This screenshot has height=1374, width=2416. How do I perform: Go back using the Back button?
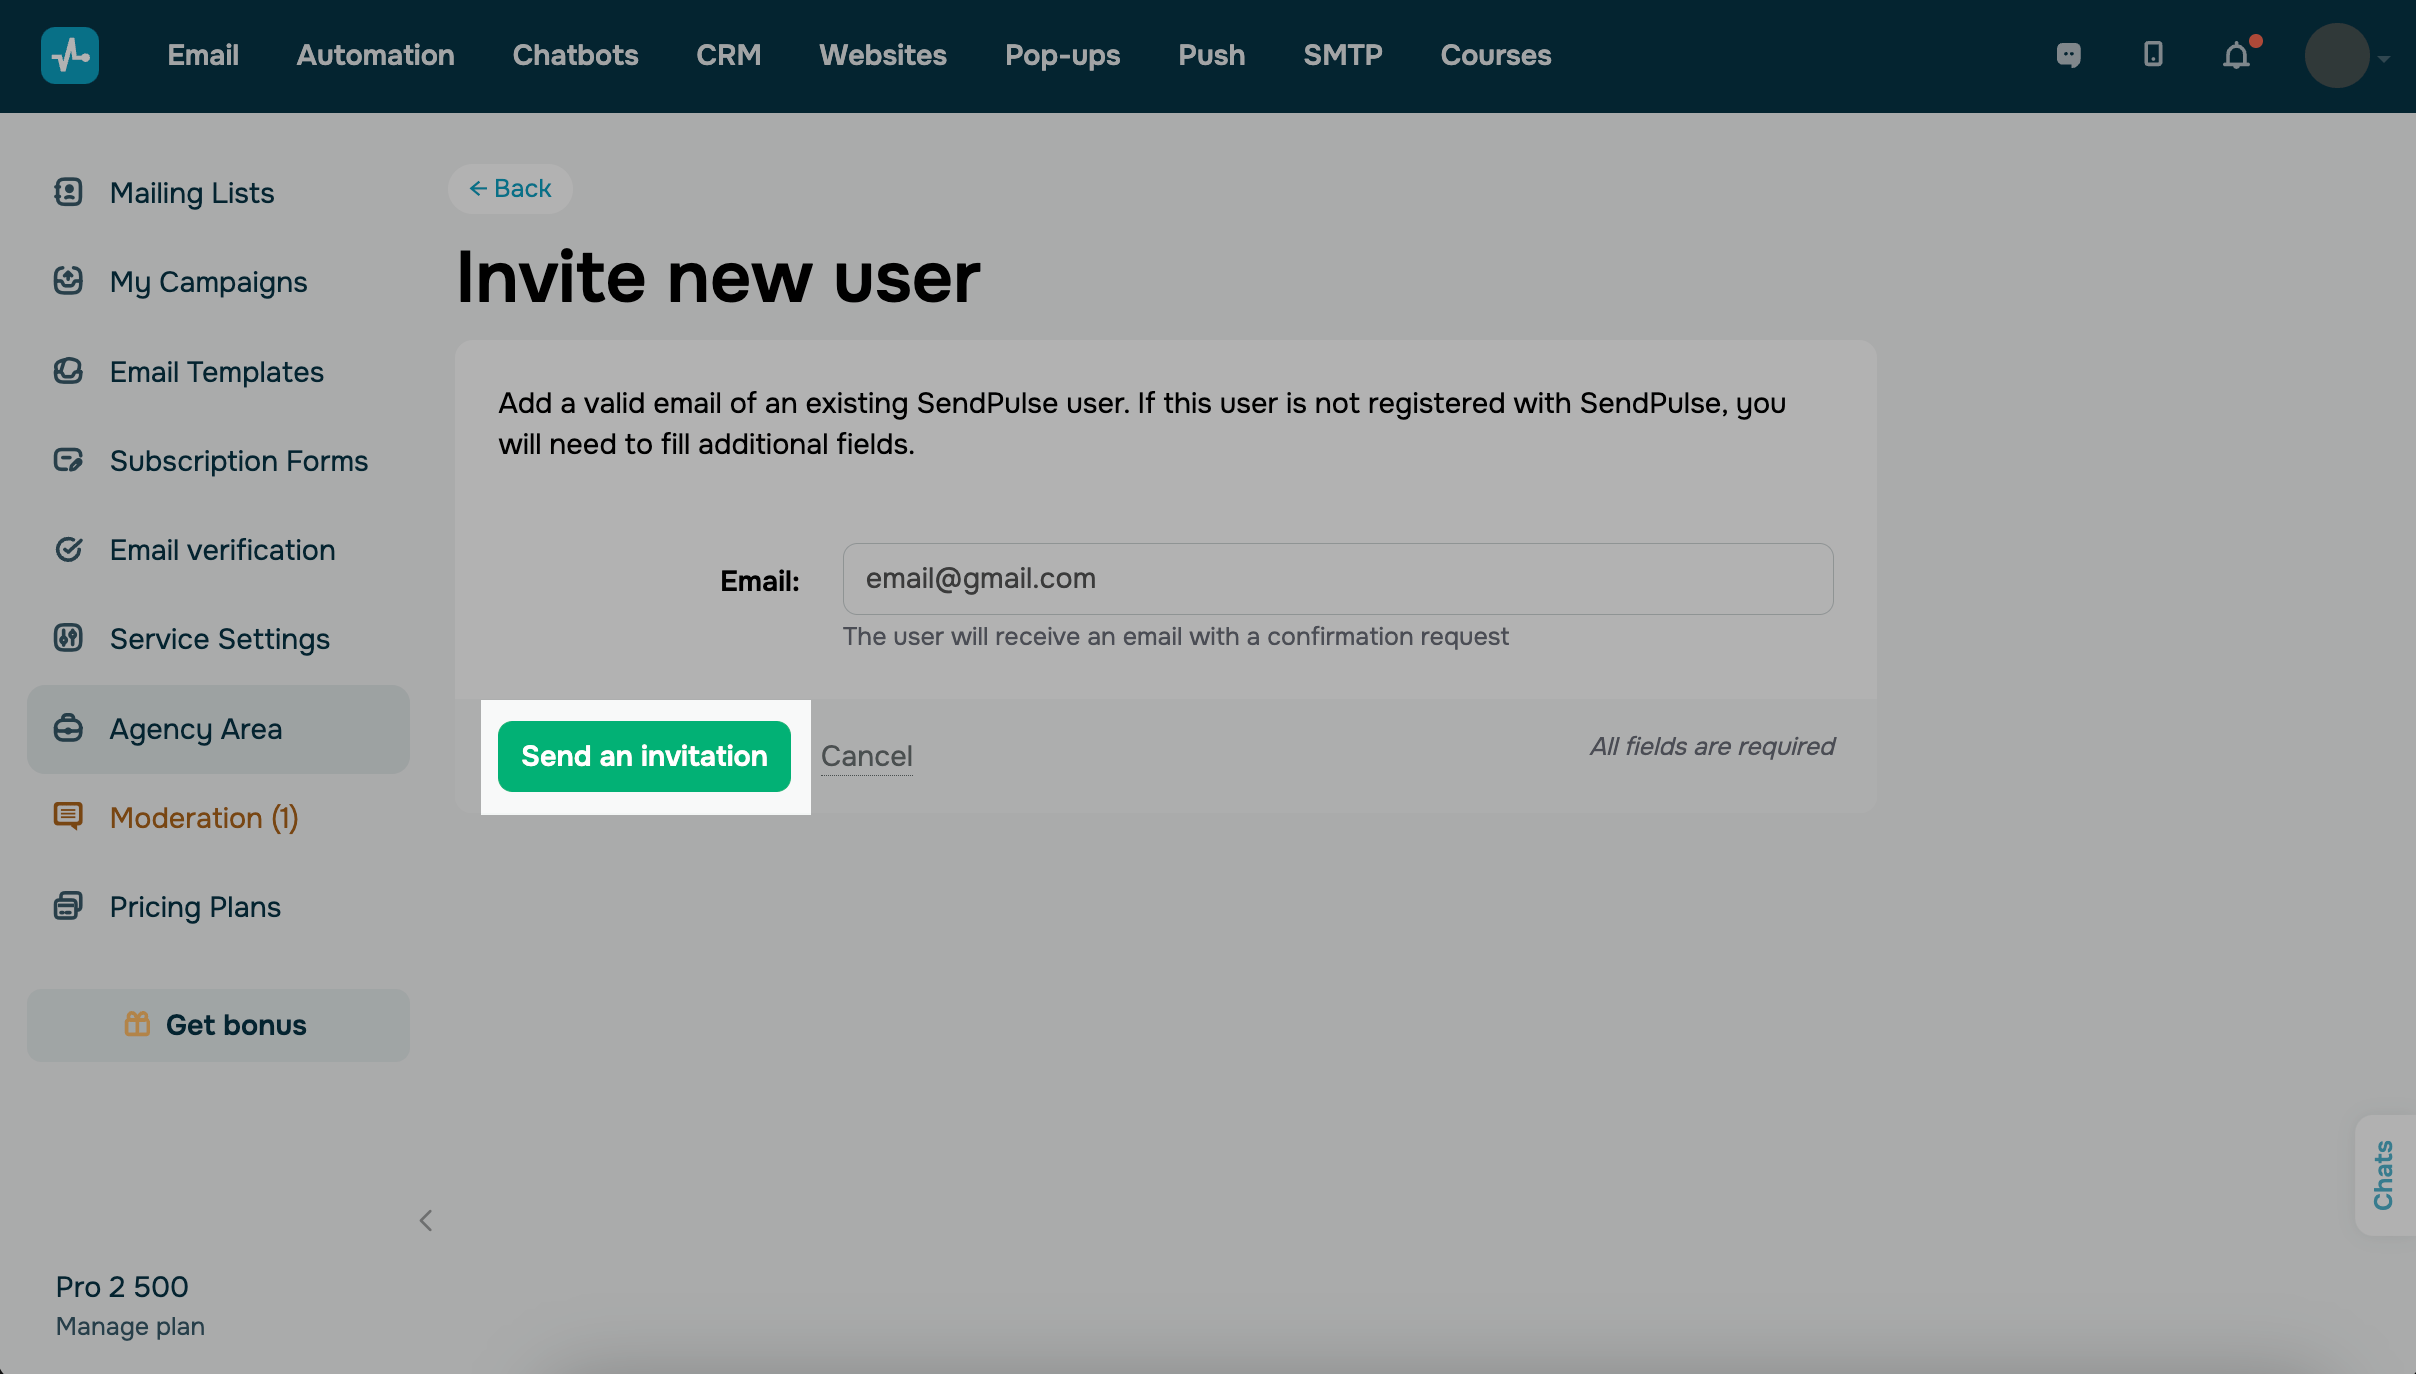[x=510, y=188]
